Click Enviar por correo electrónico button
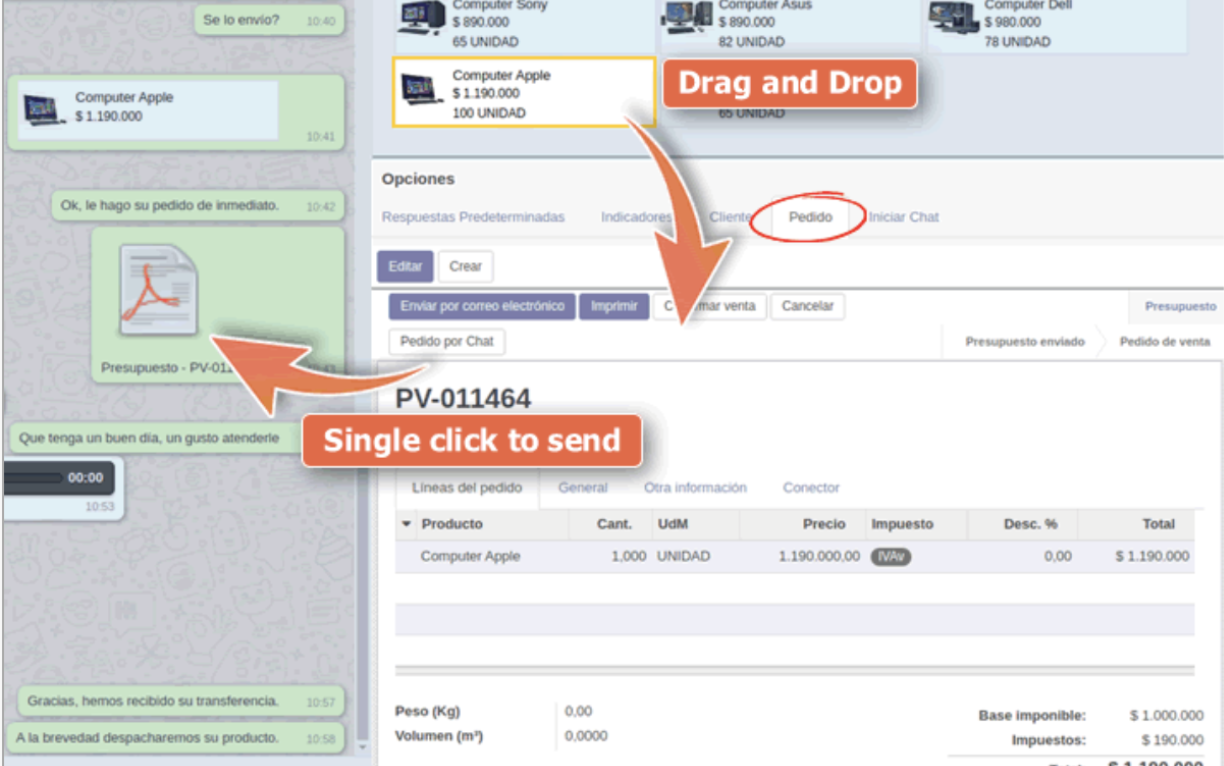The width and height of the screenshot is (1224, 766). click(x=482, y=306)
